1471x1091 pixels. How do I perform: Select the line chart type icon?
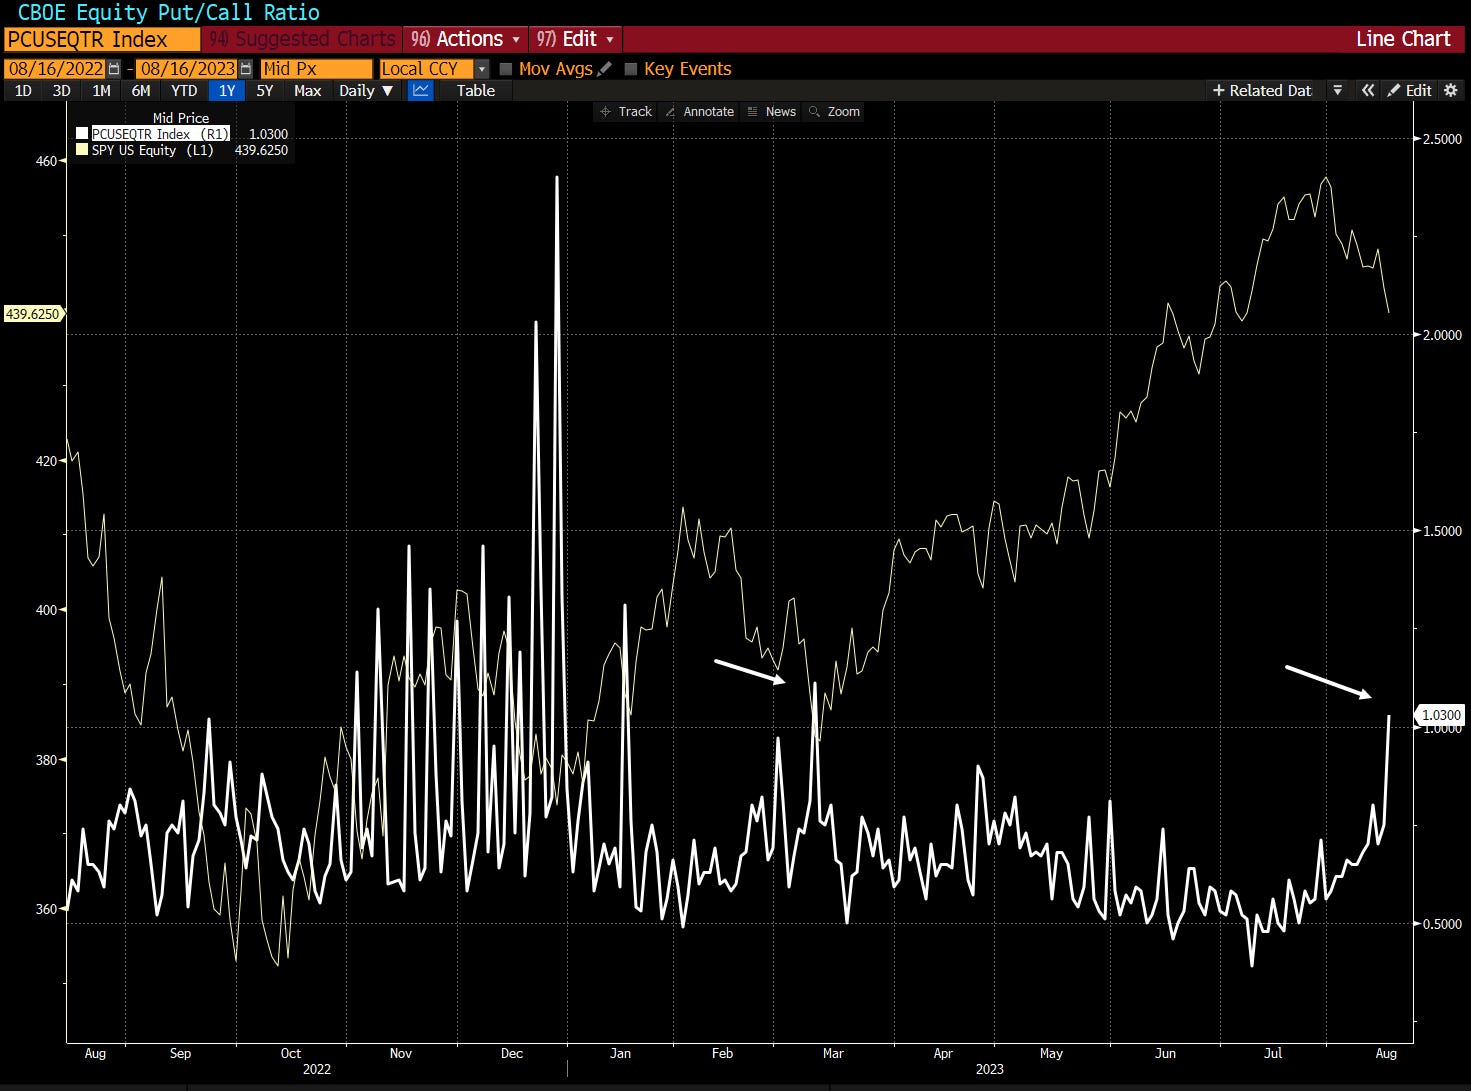coord(420,90)
